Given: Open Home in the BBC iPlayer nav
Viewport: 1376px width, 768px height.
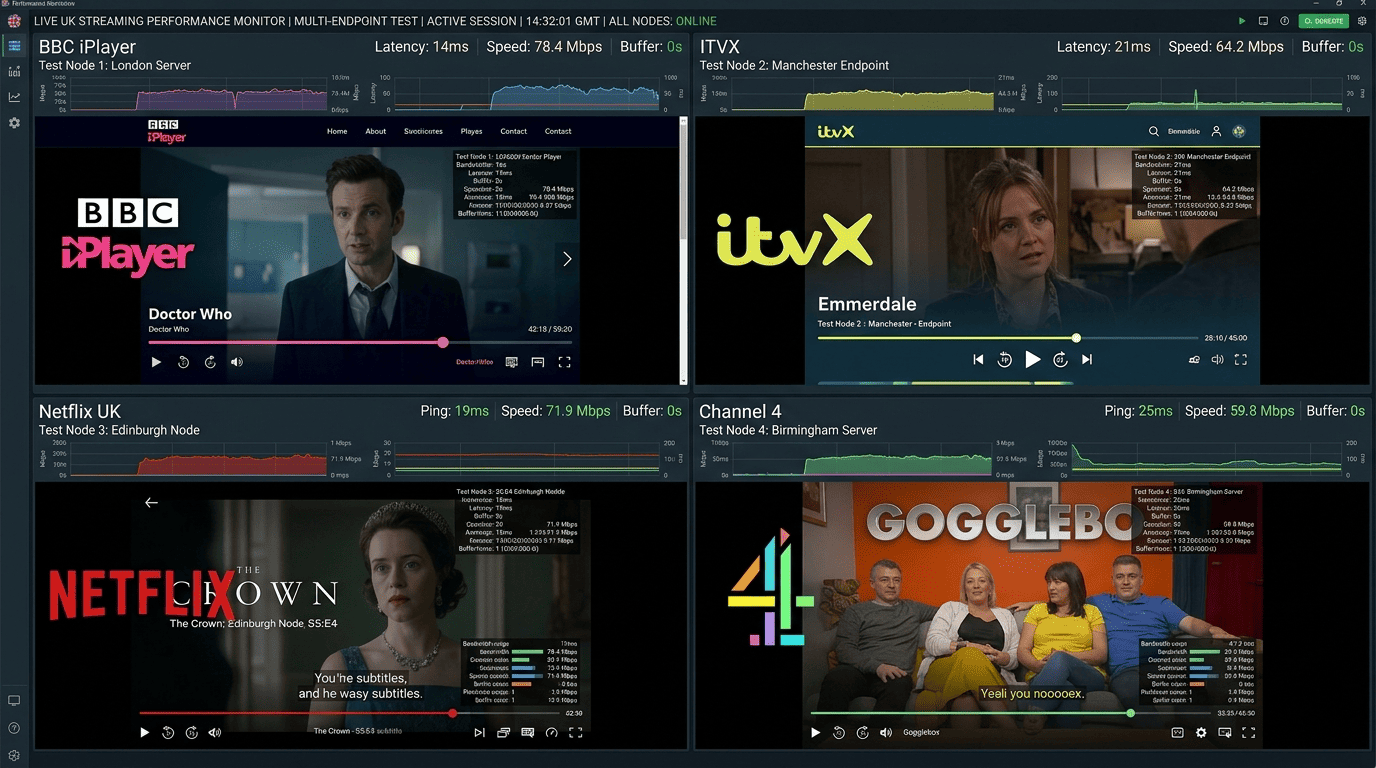Looking at the screenshot, I should coord(337,131).
